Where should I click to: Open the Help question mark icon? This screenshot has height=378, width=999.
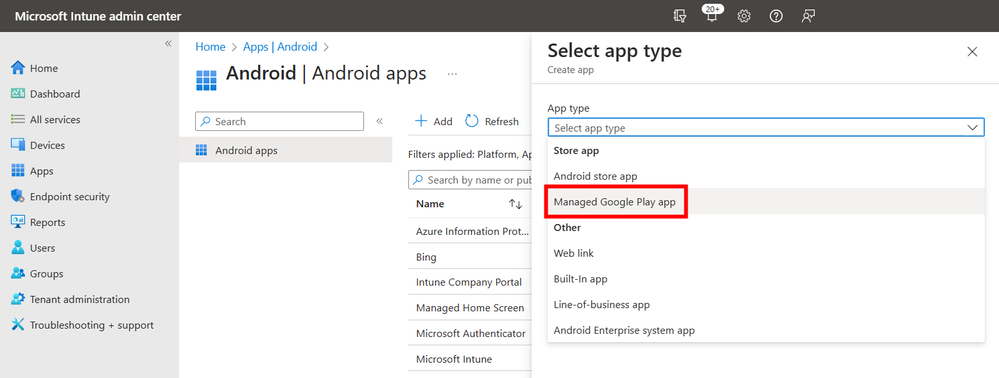tap(776, 16)
